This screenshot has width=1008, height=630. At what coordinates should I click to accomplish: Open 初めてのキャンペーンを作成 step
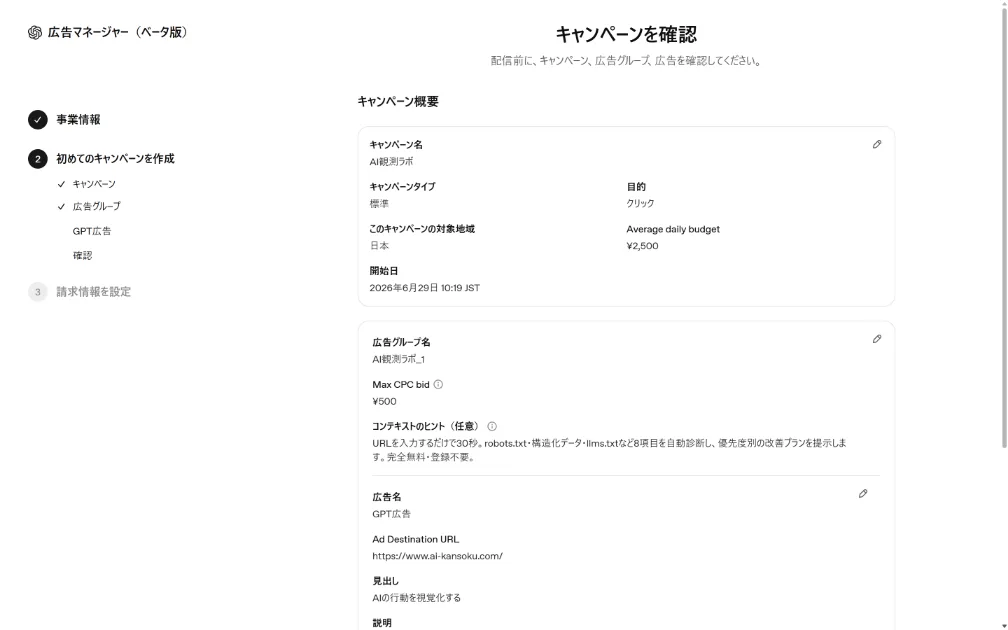pos(115,159)
